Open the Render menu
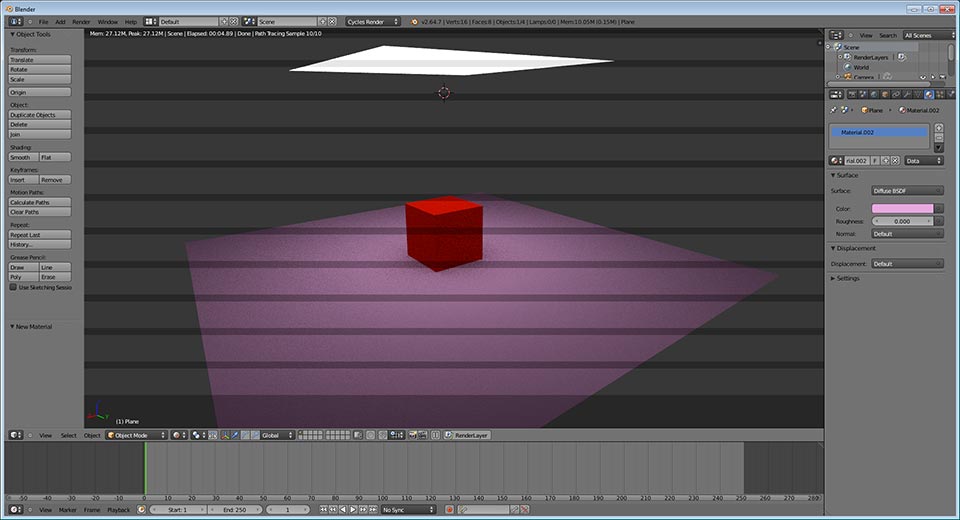The image size is (960, 520). pos(81,21)
